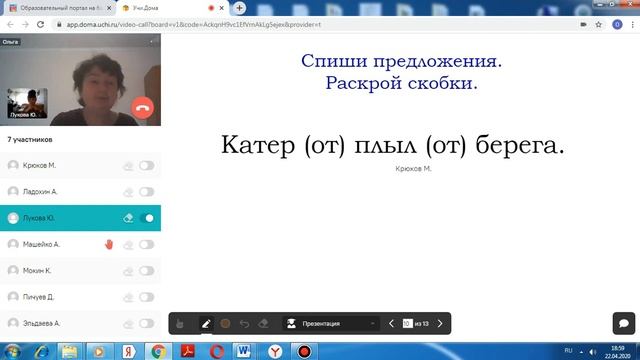The width and height of the screenshot is (640, 360).
Task: Erase drawings by Эльдаева А.
Action: (128, 323)
